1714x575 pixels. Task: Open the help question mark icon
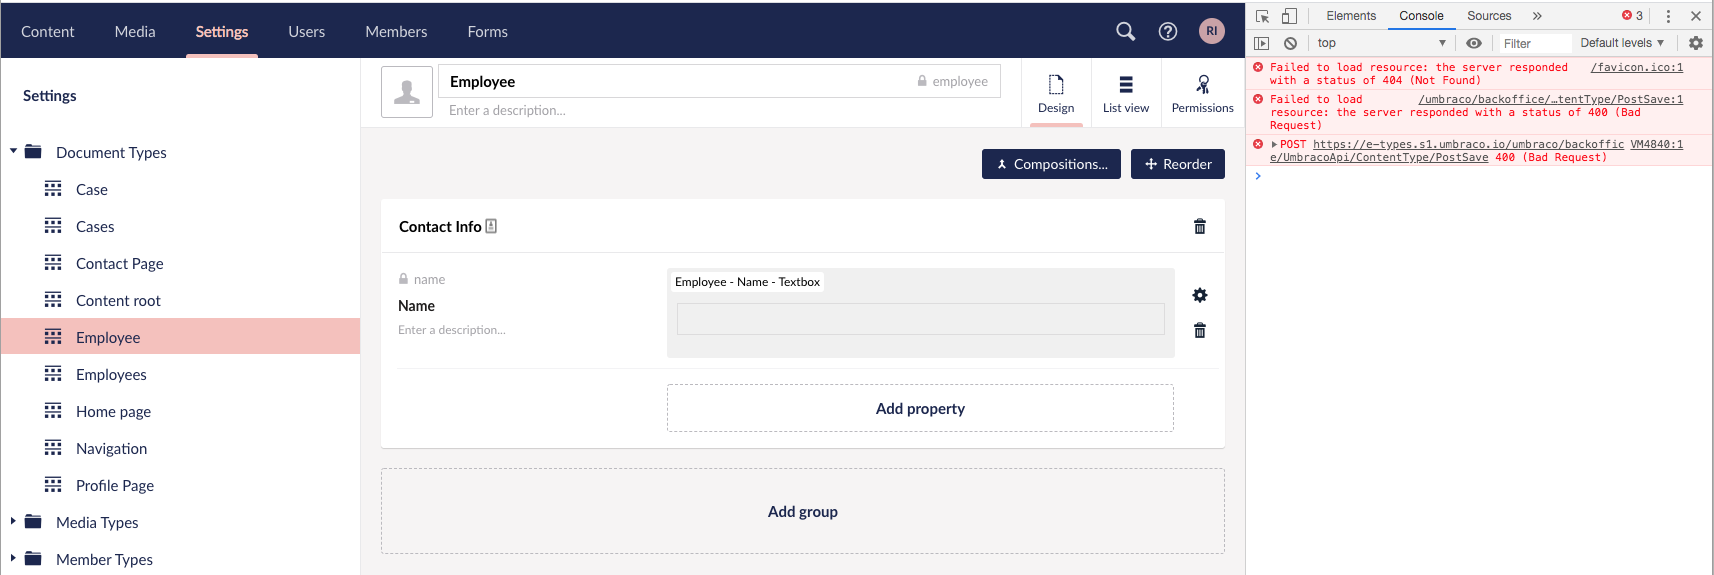(1168, 31)
